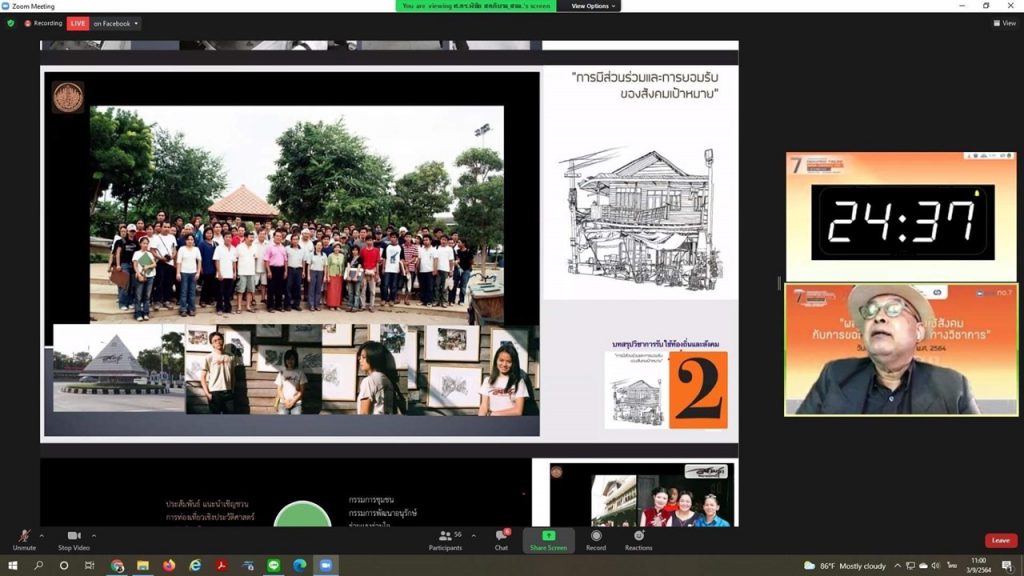
Task: Open the Chat panel
Action: (502, 540)
